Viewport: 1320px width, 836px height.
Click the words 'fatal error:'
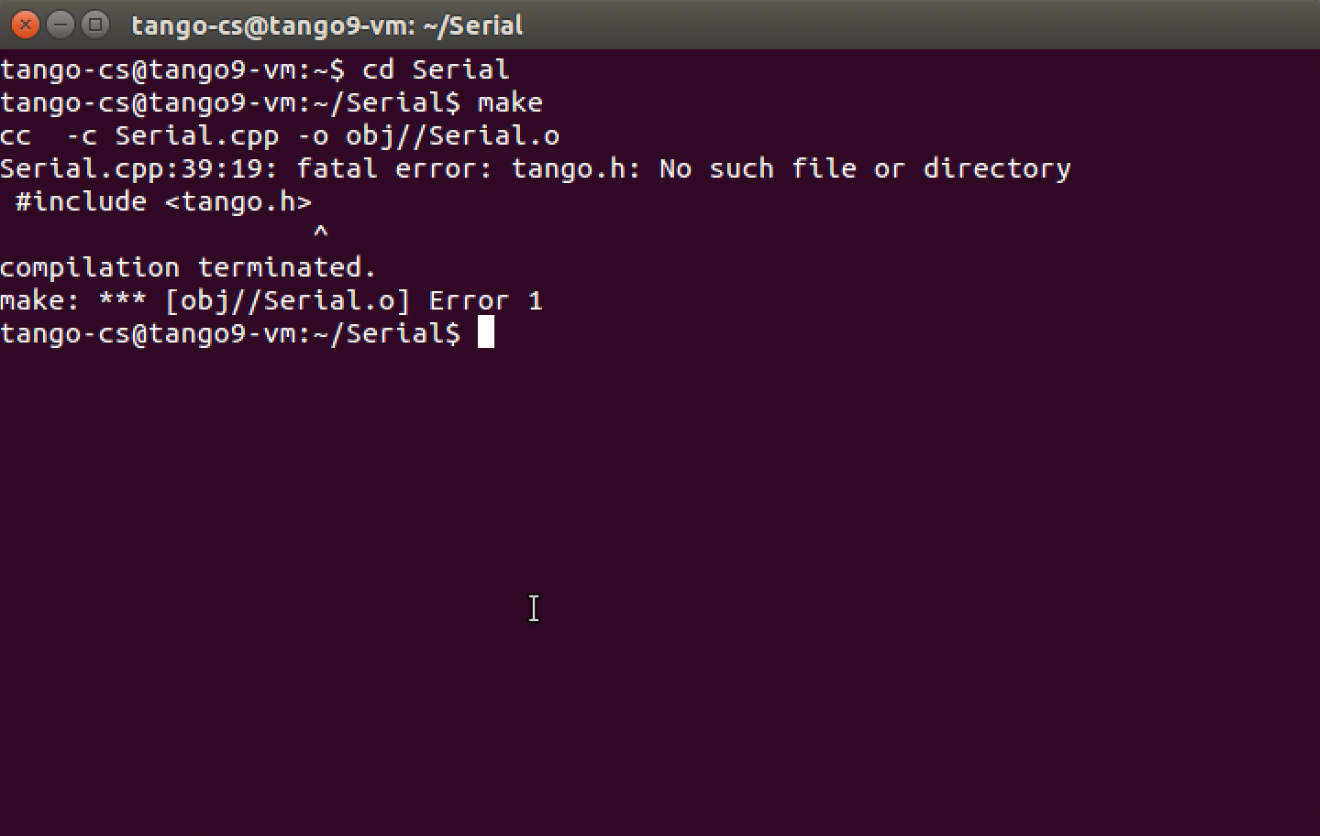click(395, 169)
